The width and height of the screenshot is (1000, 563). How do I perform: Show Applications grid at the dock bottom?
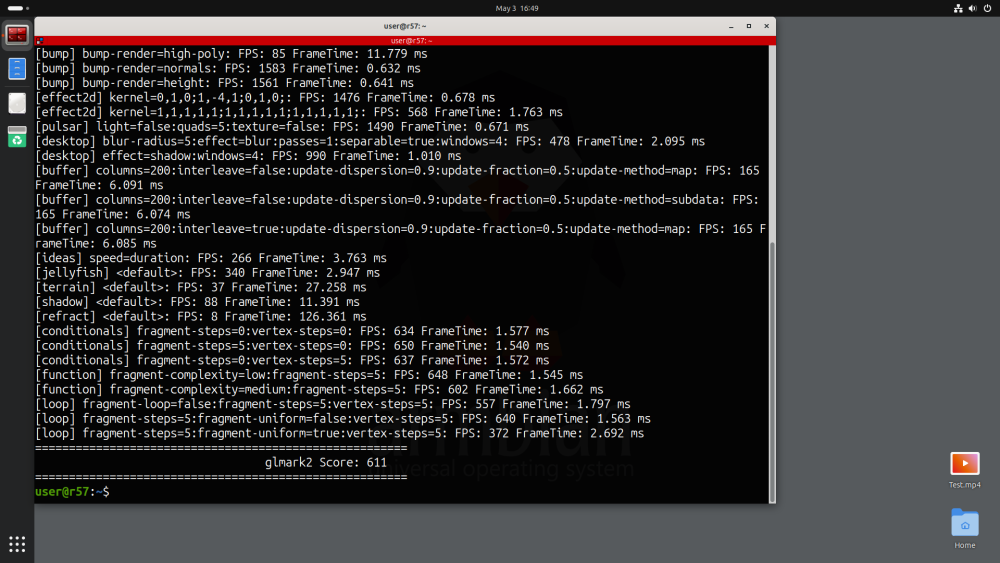17,544
